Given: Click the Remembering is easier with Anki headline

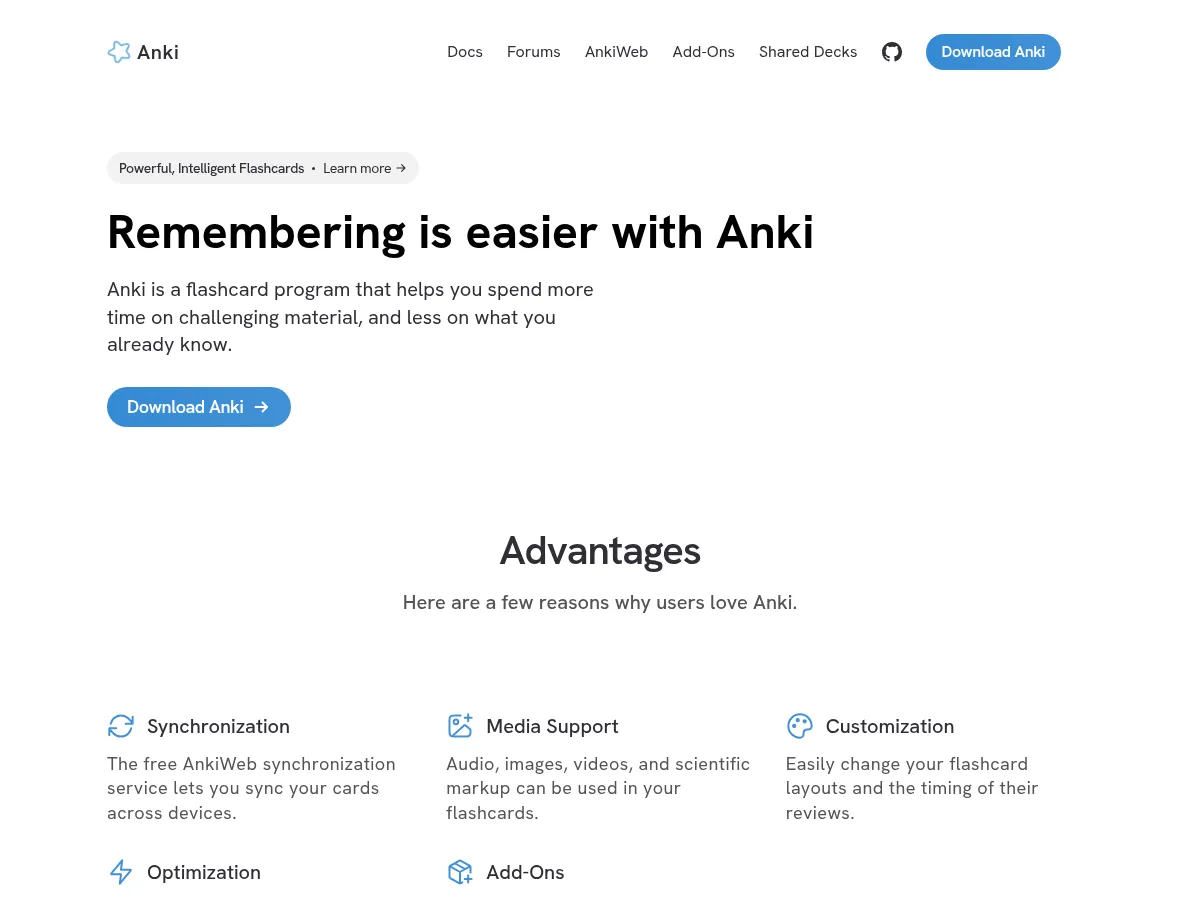Looking at the screenshot, I should click(460, 231).
